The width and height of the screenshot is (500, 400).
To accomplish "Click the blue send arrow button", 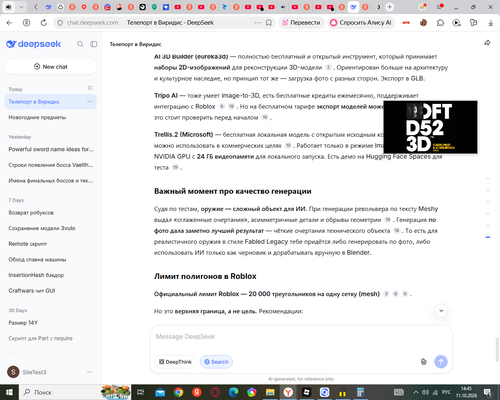I will (441, 362).
